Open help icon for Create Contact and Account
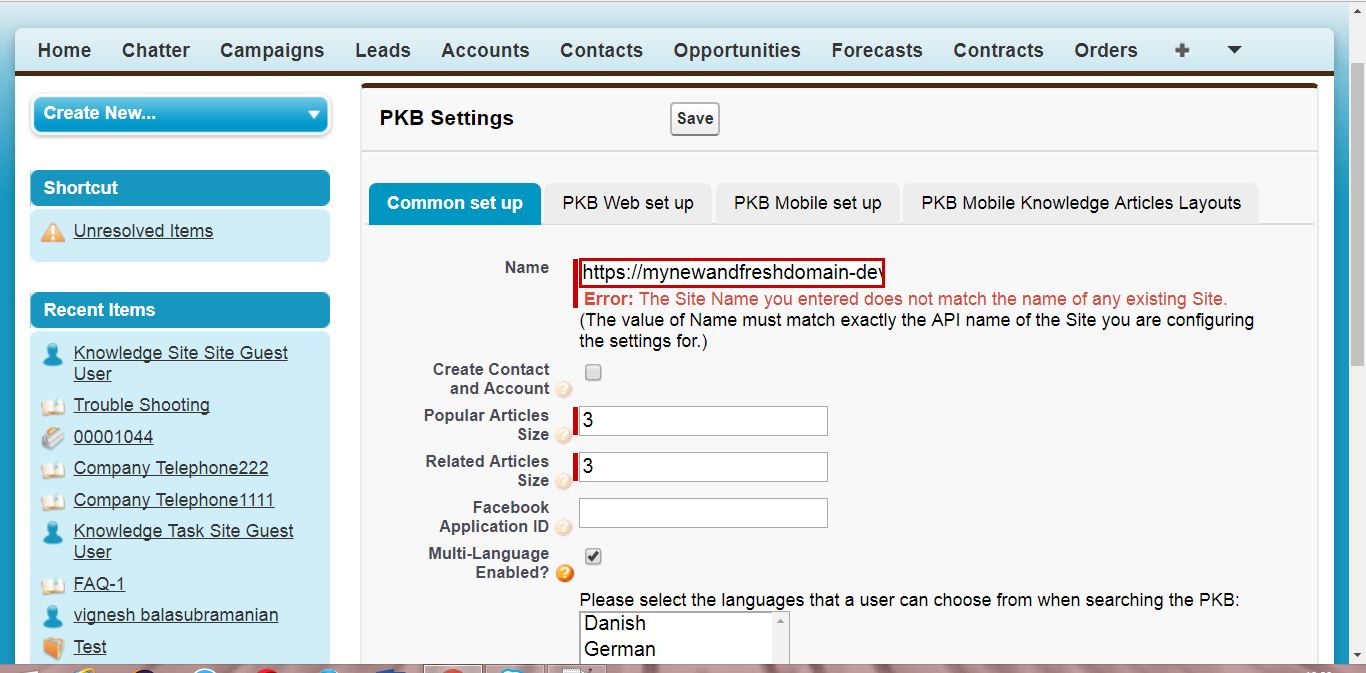 pyautogui.click(x=564, y=389)
